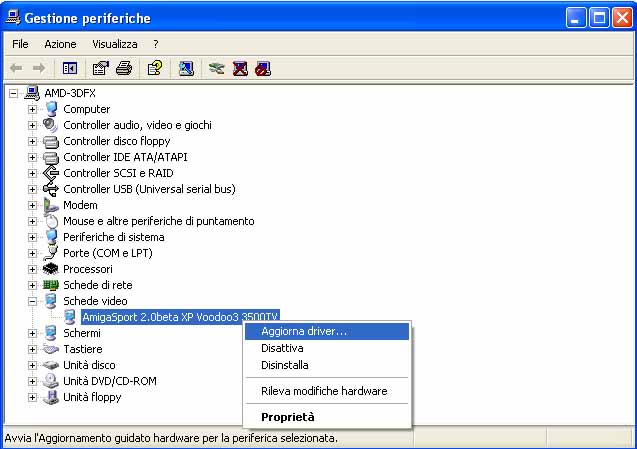Image resolution: width=637 pixels, height=449 pixels.
Task: Maximize the Gestione periferiche window
Action: click(x=599, y=18)
